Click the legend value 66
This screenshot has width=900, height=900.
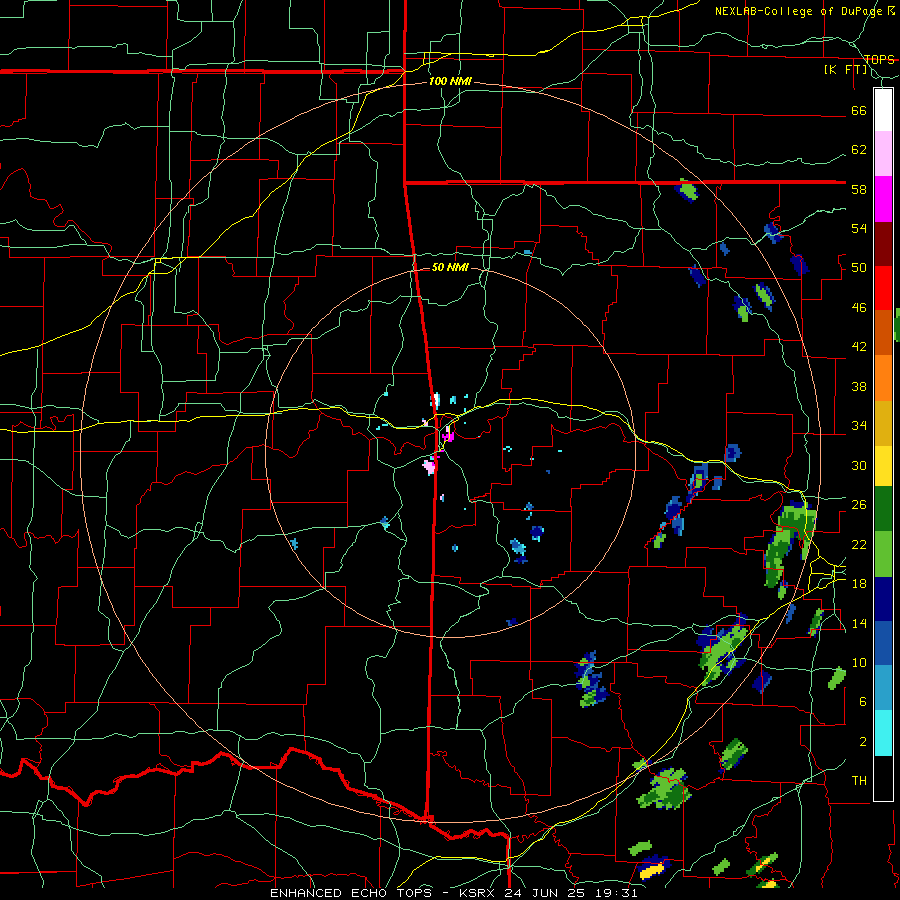[x=859, y=111]
